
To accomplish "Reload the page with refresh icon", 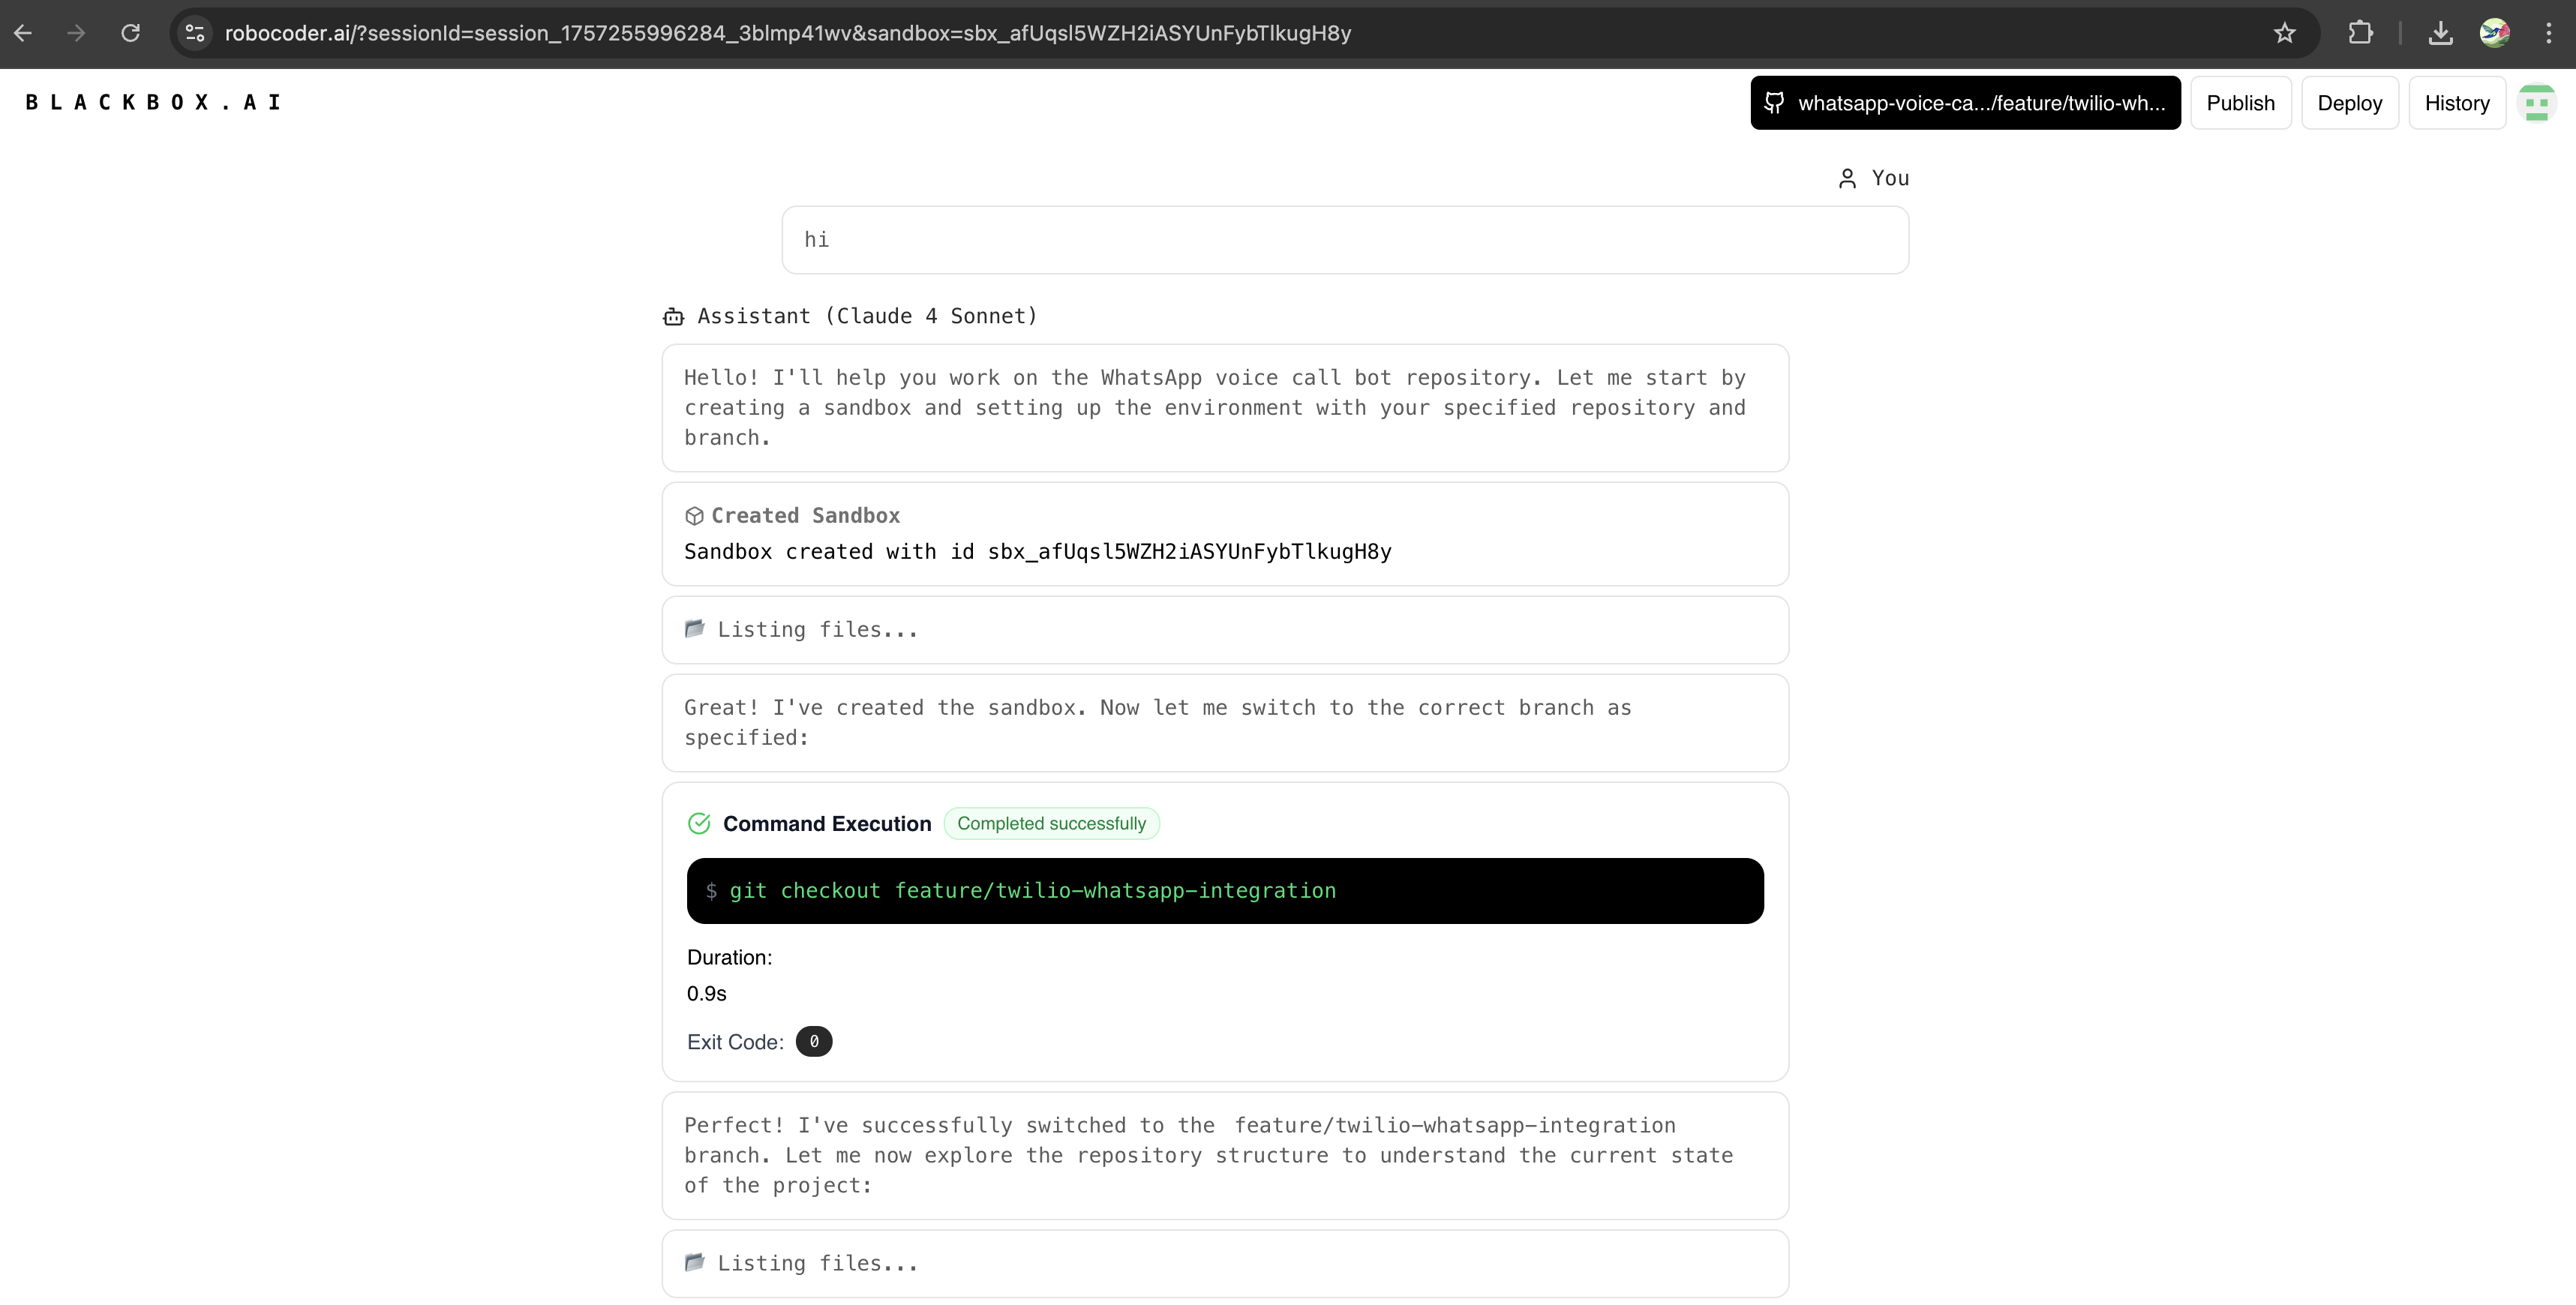I will [x=130, y=33].
